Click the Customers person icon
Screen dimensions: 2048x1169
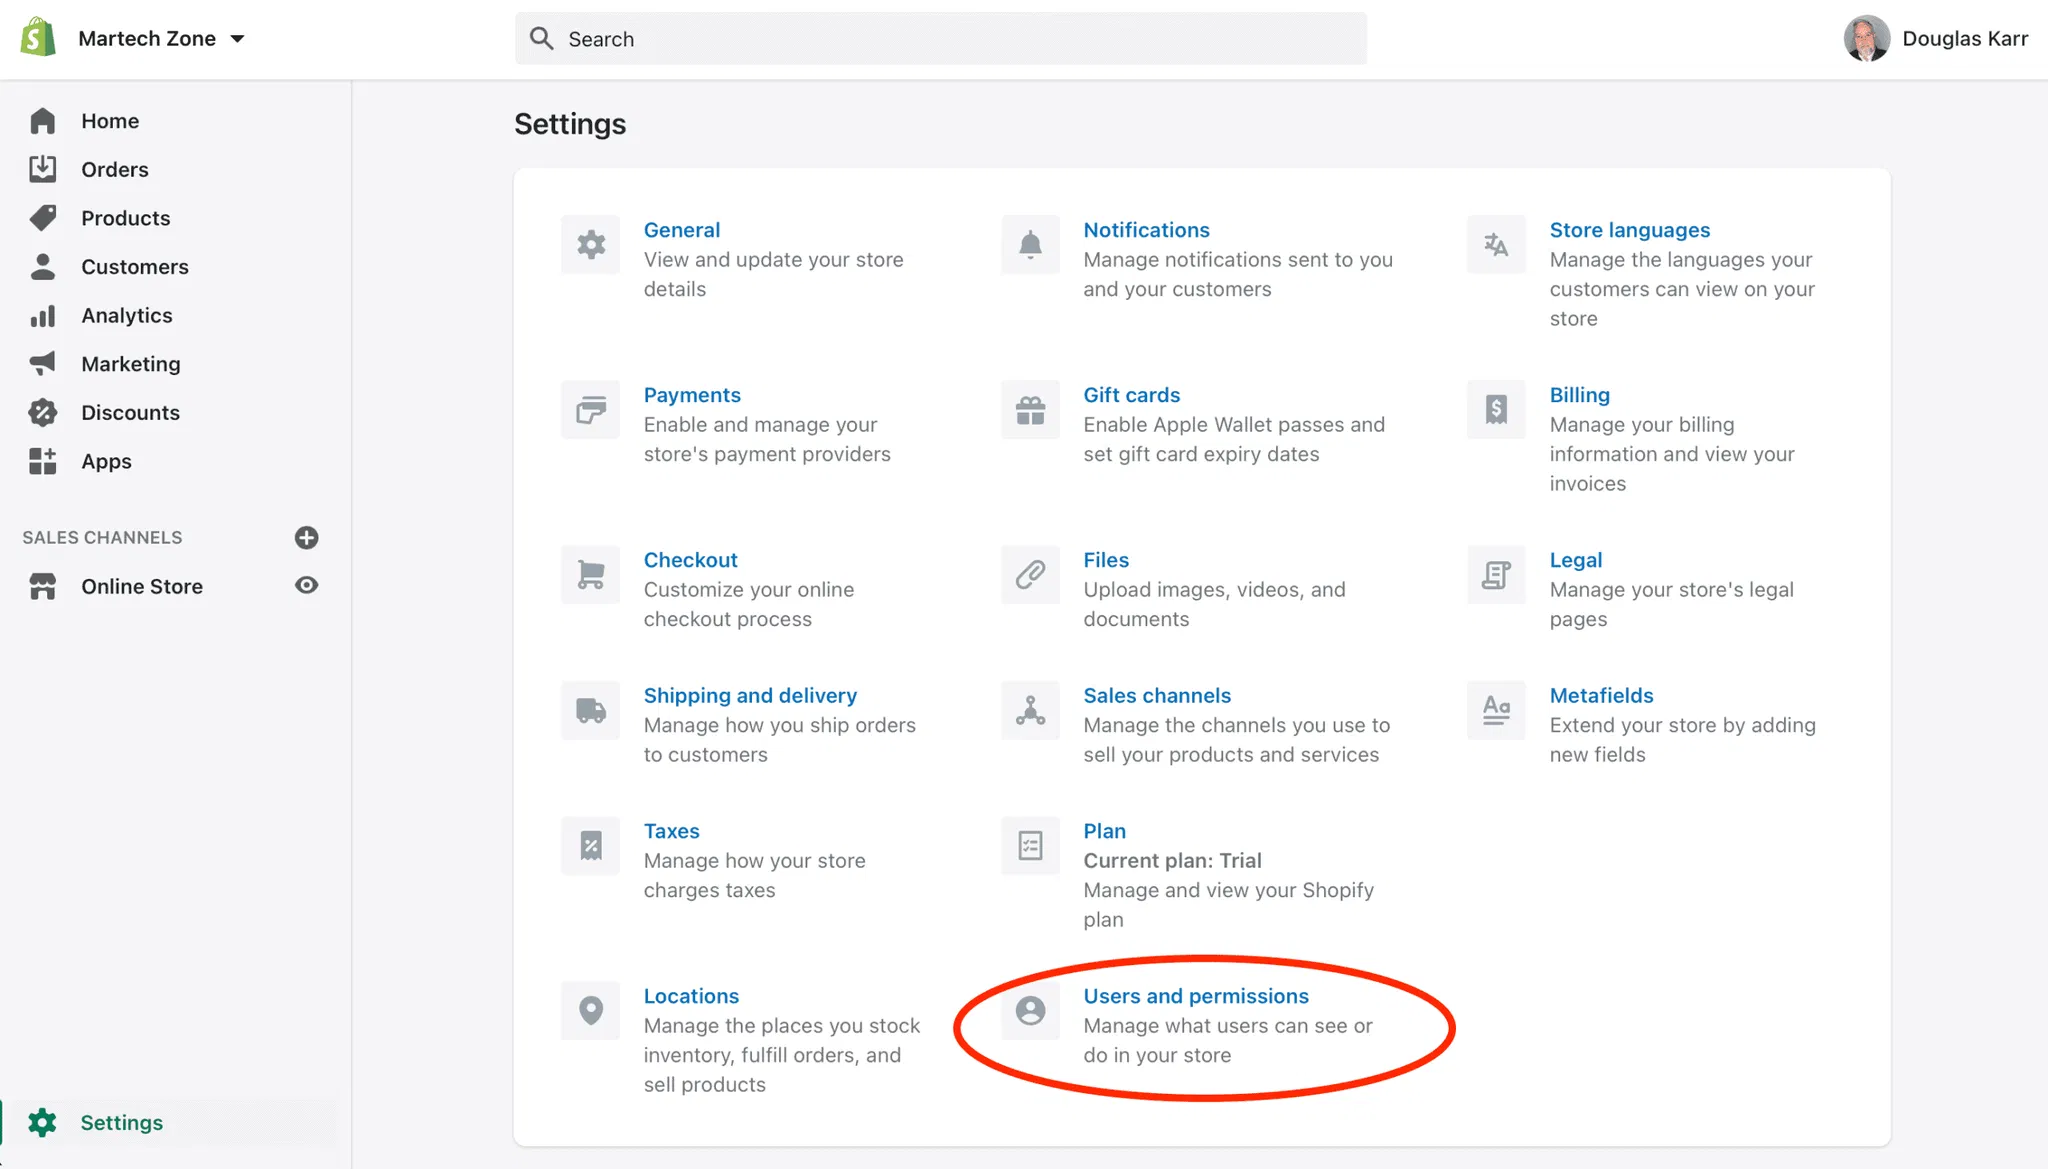(42, 267)
